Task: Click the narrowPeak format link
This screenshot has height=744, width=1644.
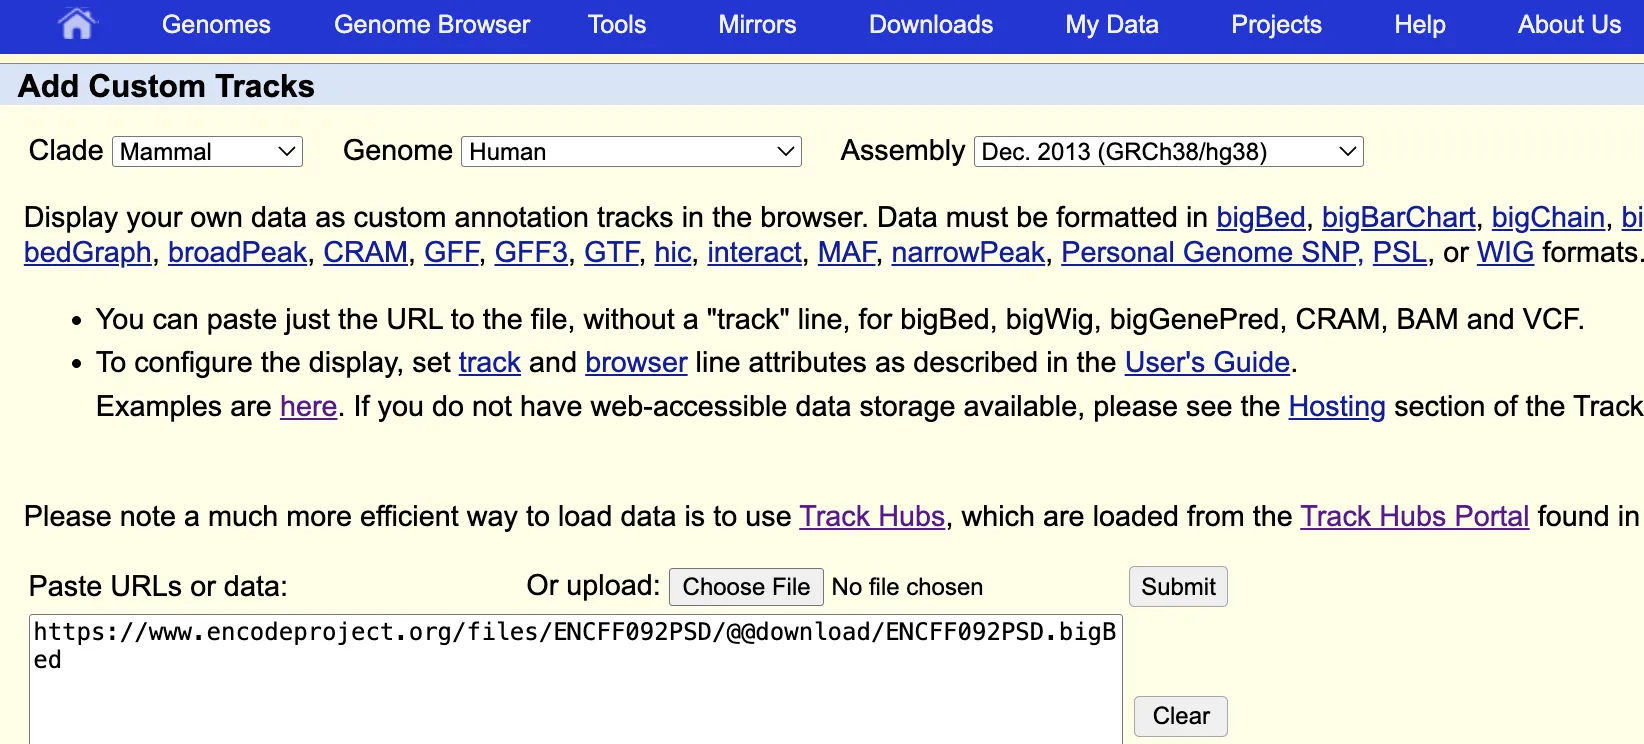Action: 967,253
